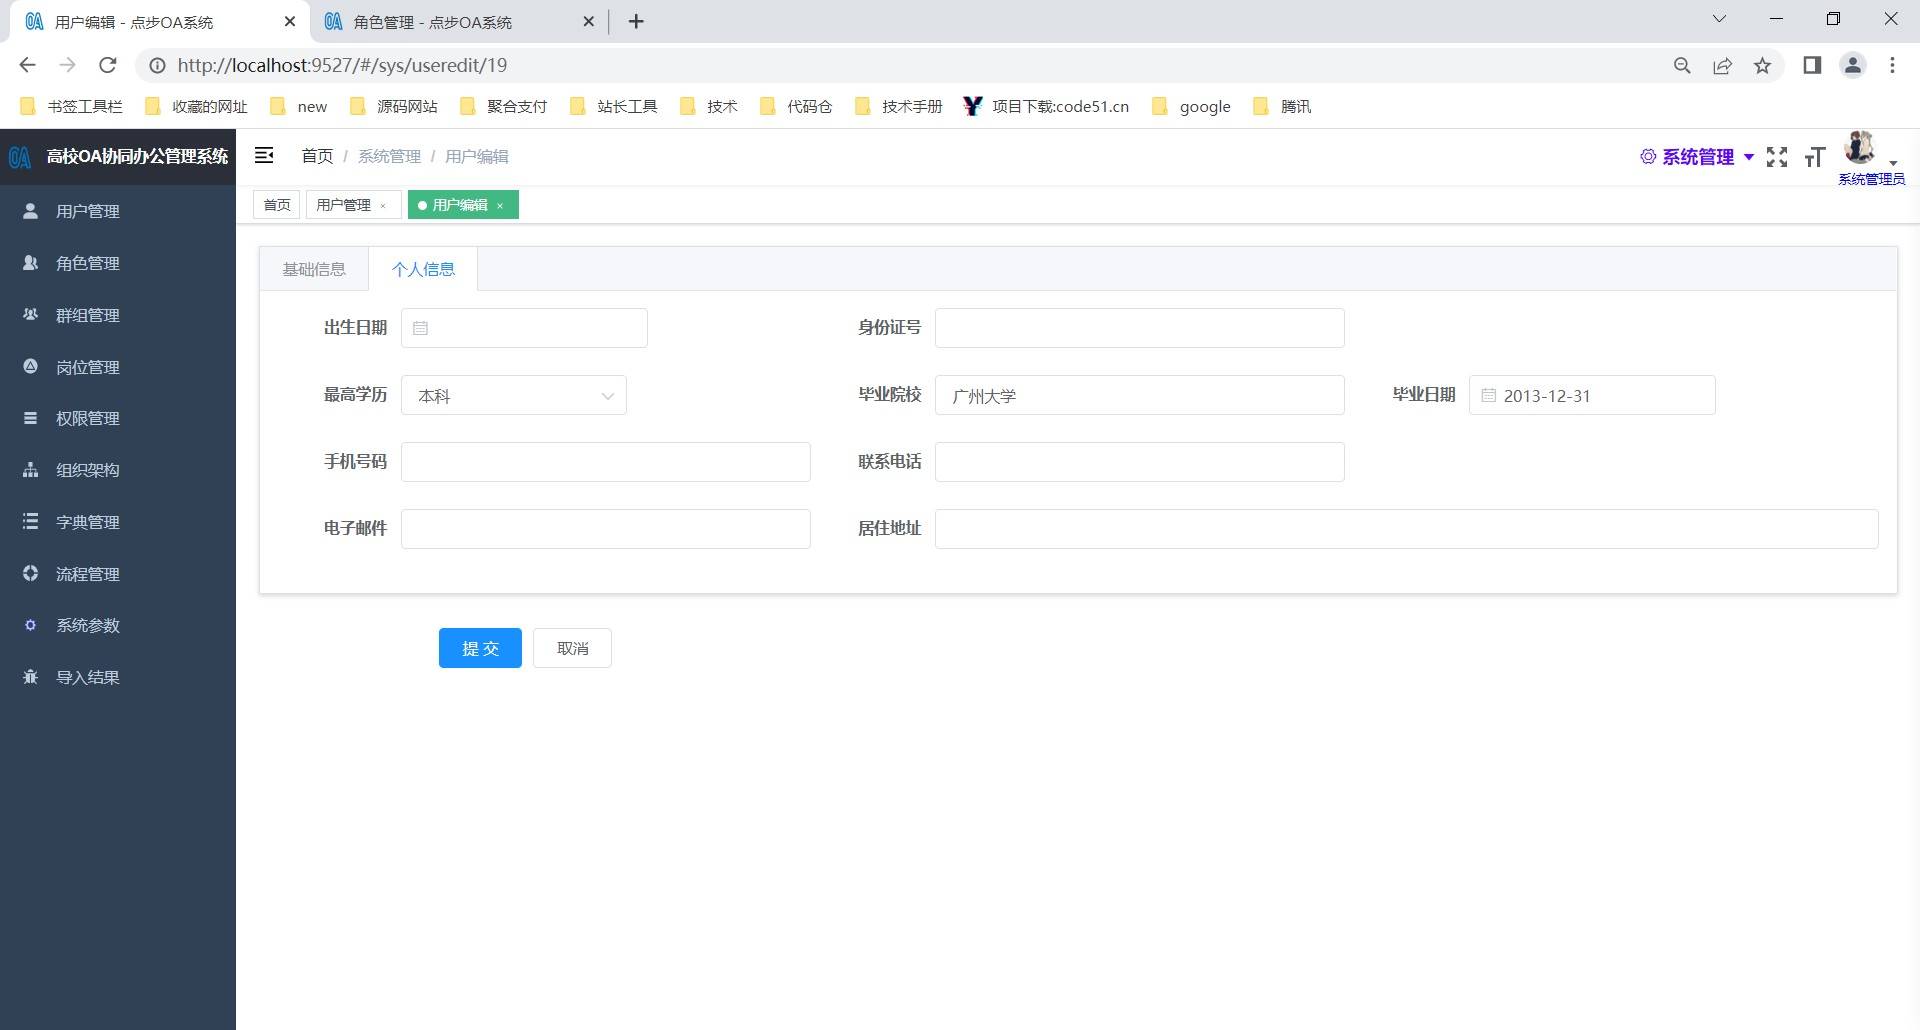Click the calendar icon in 出生日期 field

click(420, 328)
